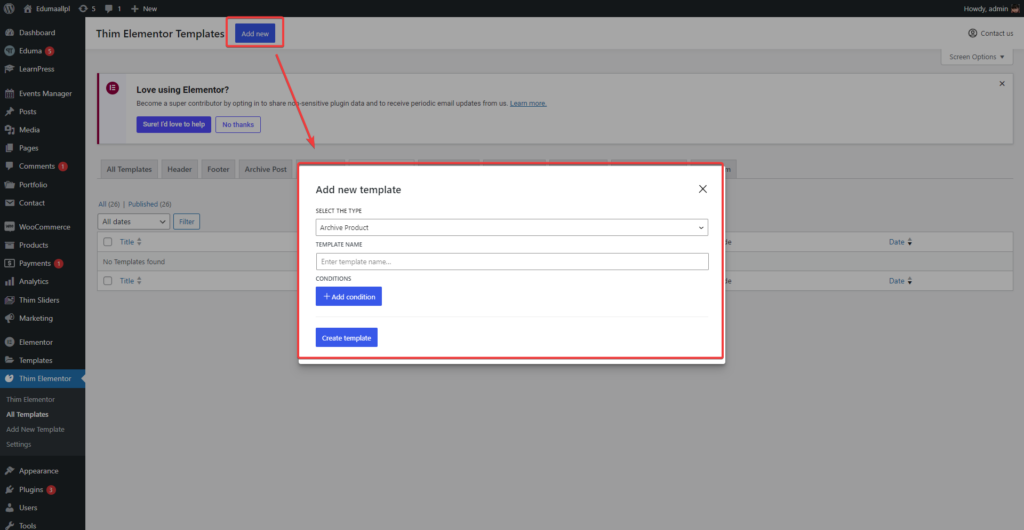Click the Dashboard sidebar icon
The width and height of the screenshot is (1024, 530).
pyautogui.click(x=9, y=33)
